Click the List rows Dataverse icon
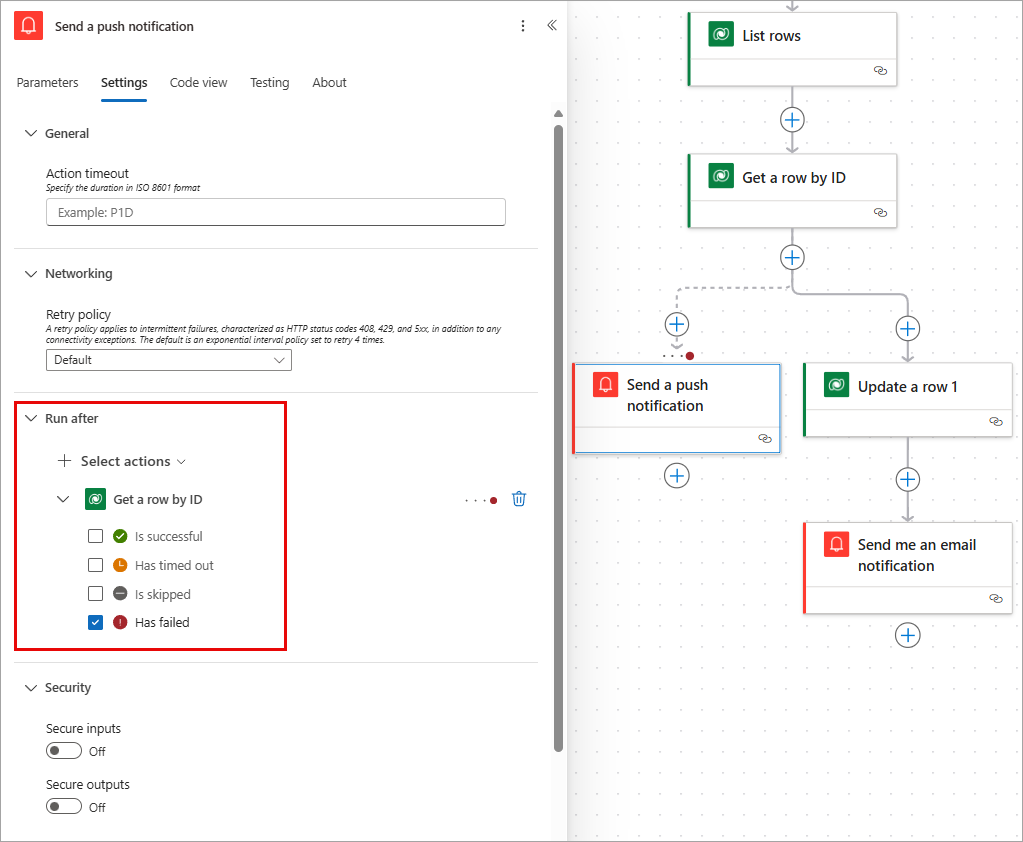This screenshot has width=1023, height=842. [721, 34]
